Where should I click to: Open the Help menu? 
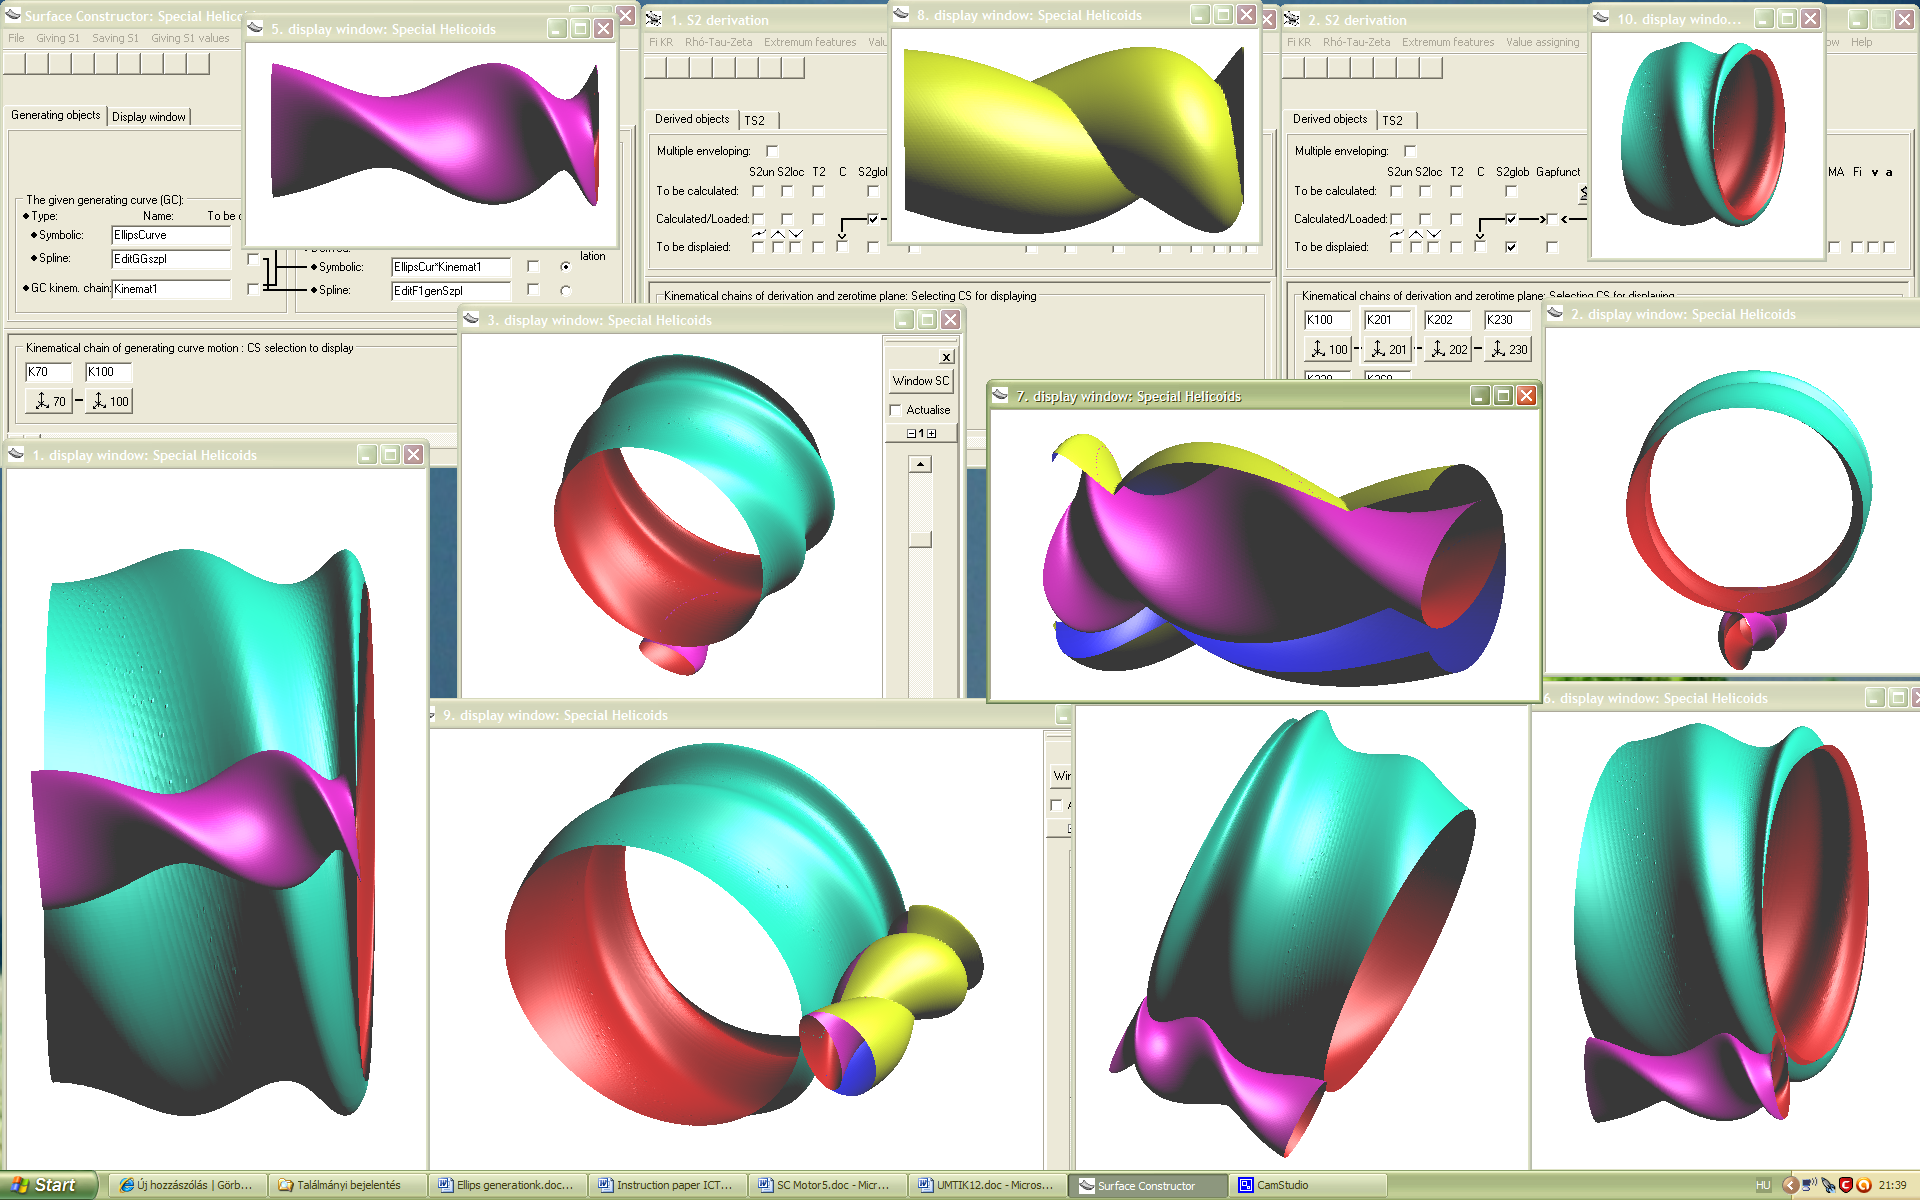click(1861, 42)
